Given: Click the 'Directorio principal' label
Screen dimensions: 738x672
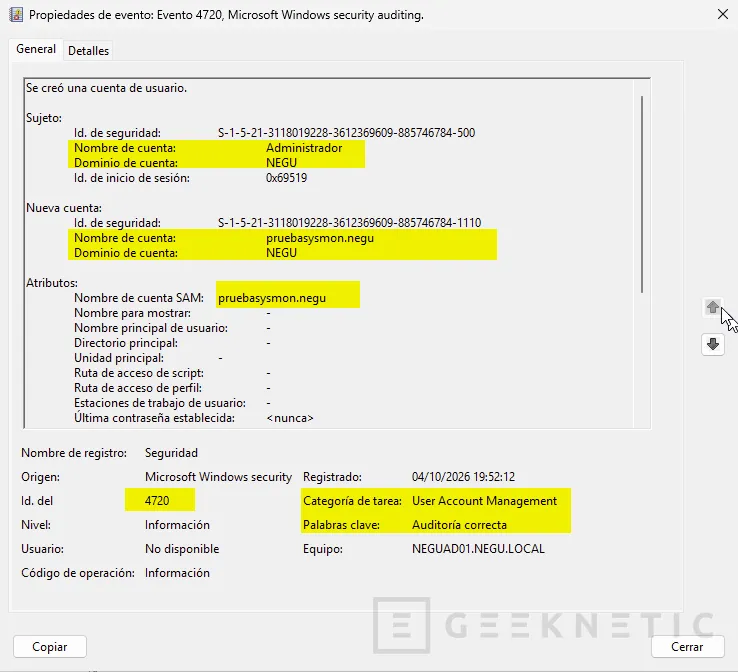Looking at the screenshot, I should (126, 343).
